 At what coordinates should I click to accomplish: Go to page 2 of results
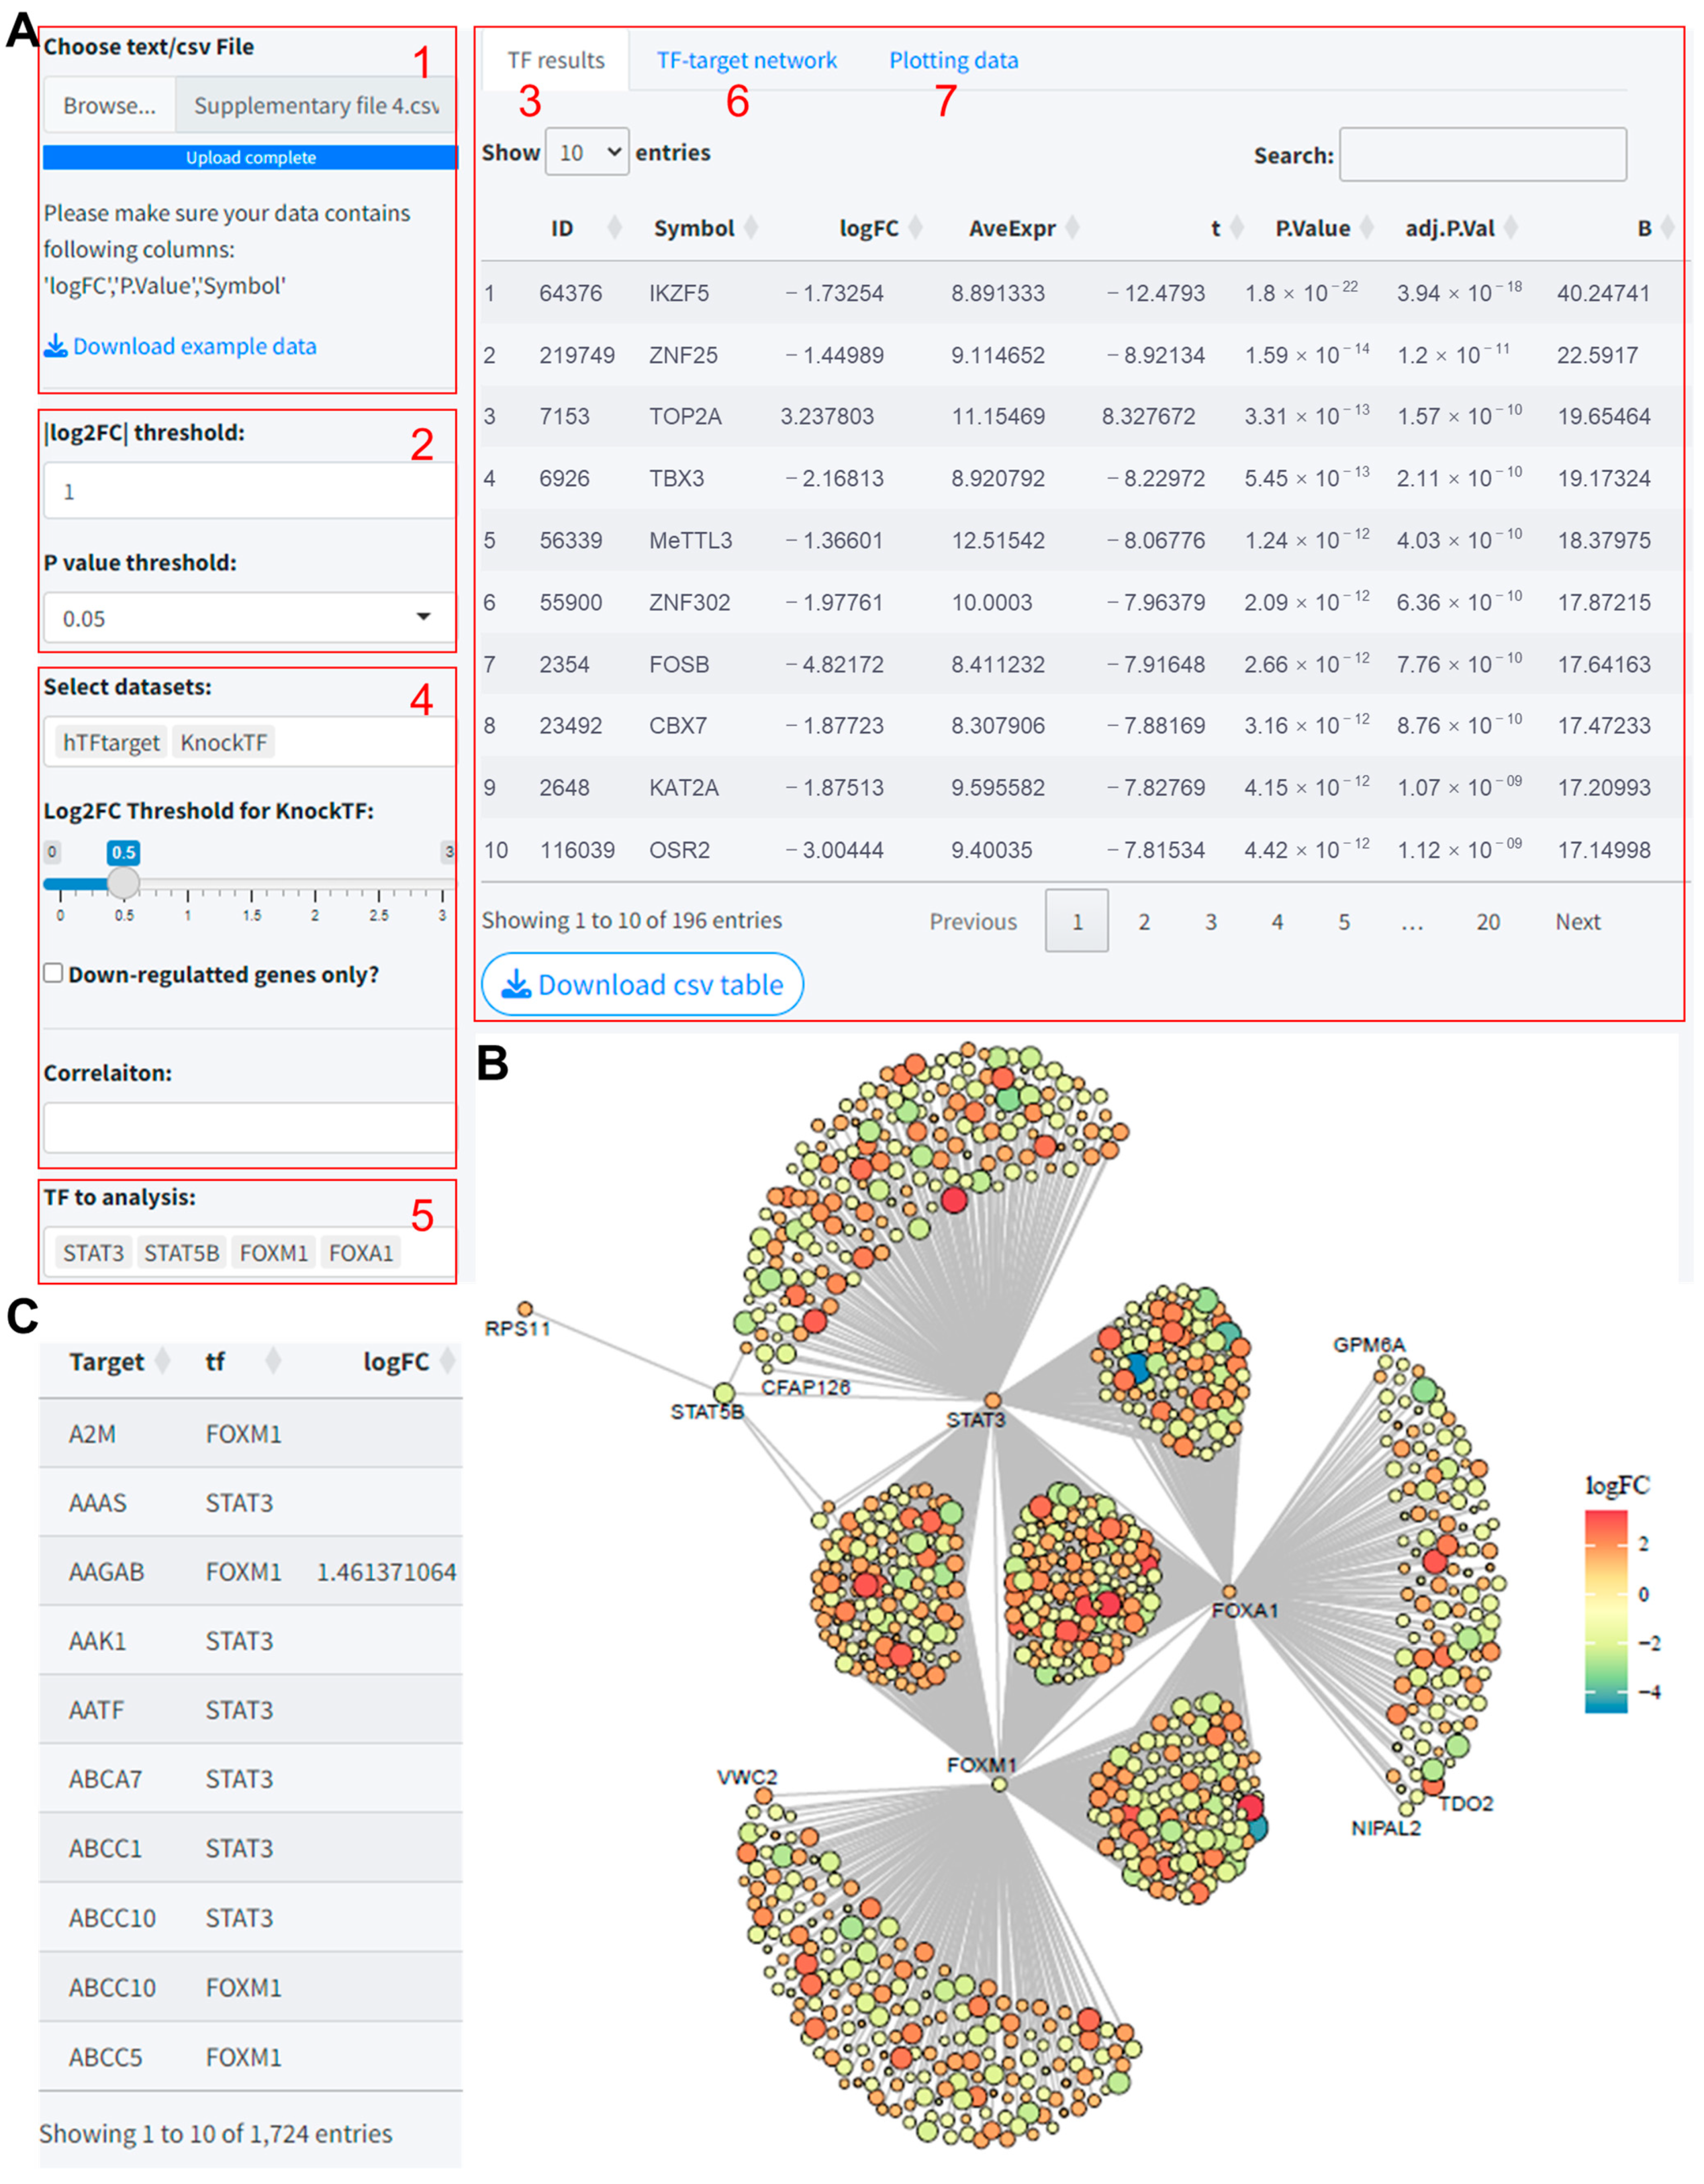[1143, 921]
